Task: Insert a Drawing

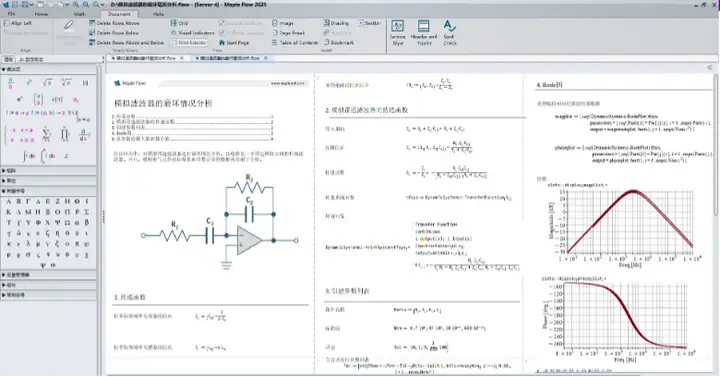Action: coord(336,23)
